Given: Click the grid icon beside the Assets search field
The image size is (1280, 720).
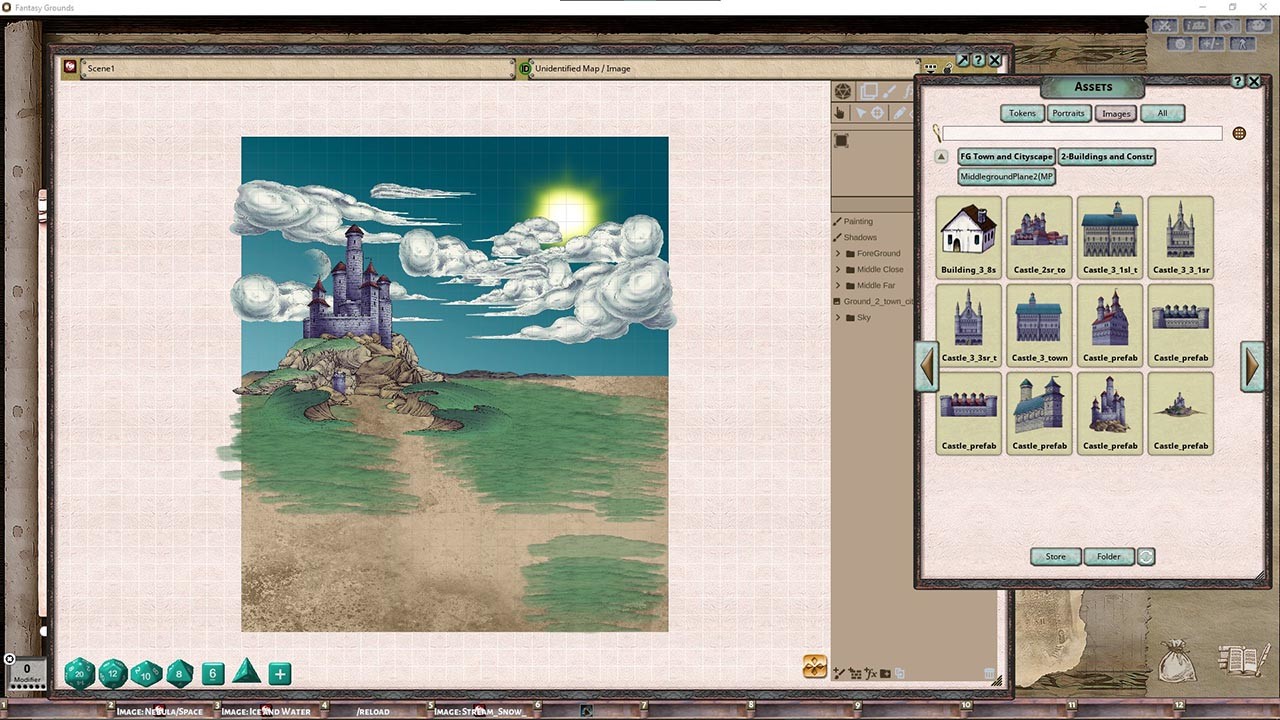Looking at the screenshot, I should [x=1238, y=133].
